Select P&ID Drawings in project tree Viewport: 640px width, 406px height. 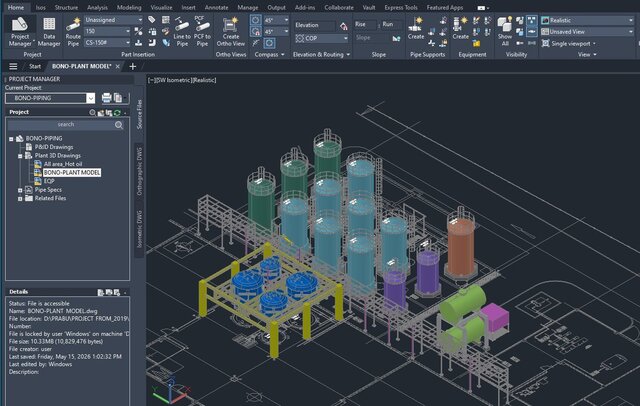click(54, 147)
